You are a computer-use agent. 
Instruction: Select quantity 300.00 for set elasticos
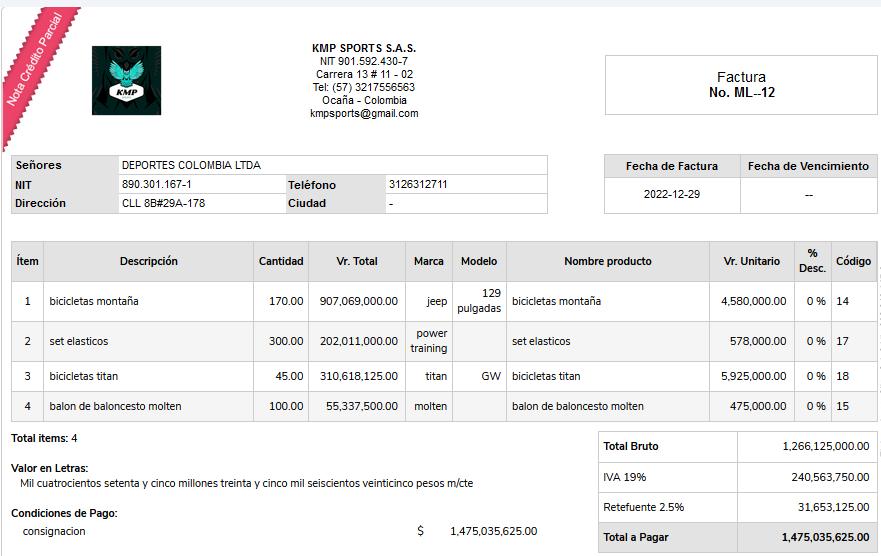(x=286, y=341)
